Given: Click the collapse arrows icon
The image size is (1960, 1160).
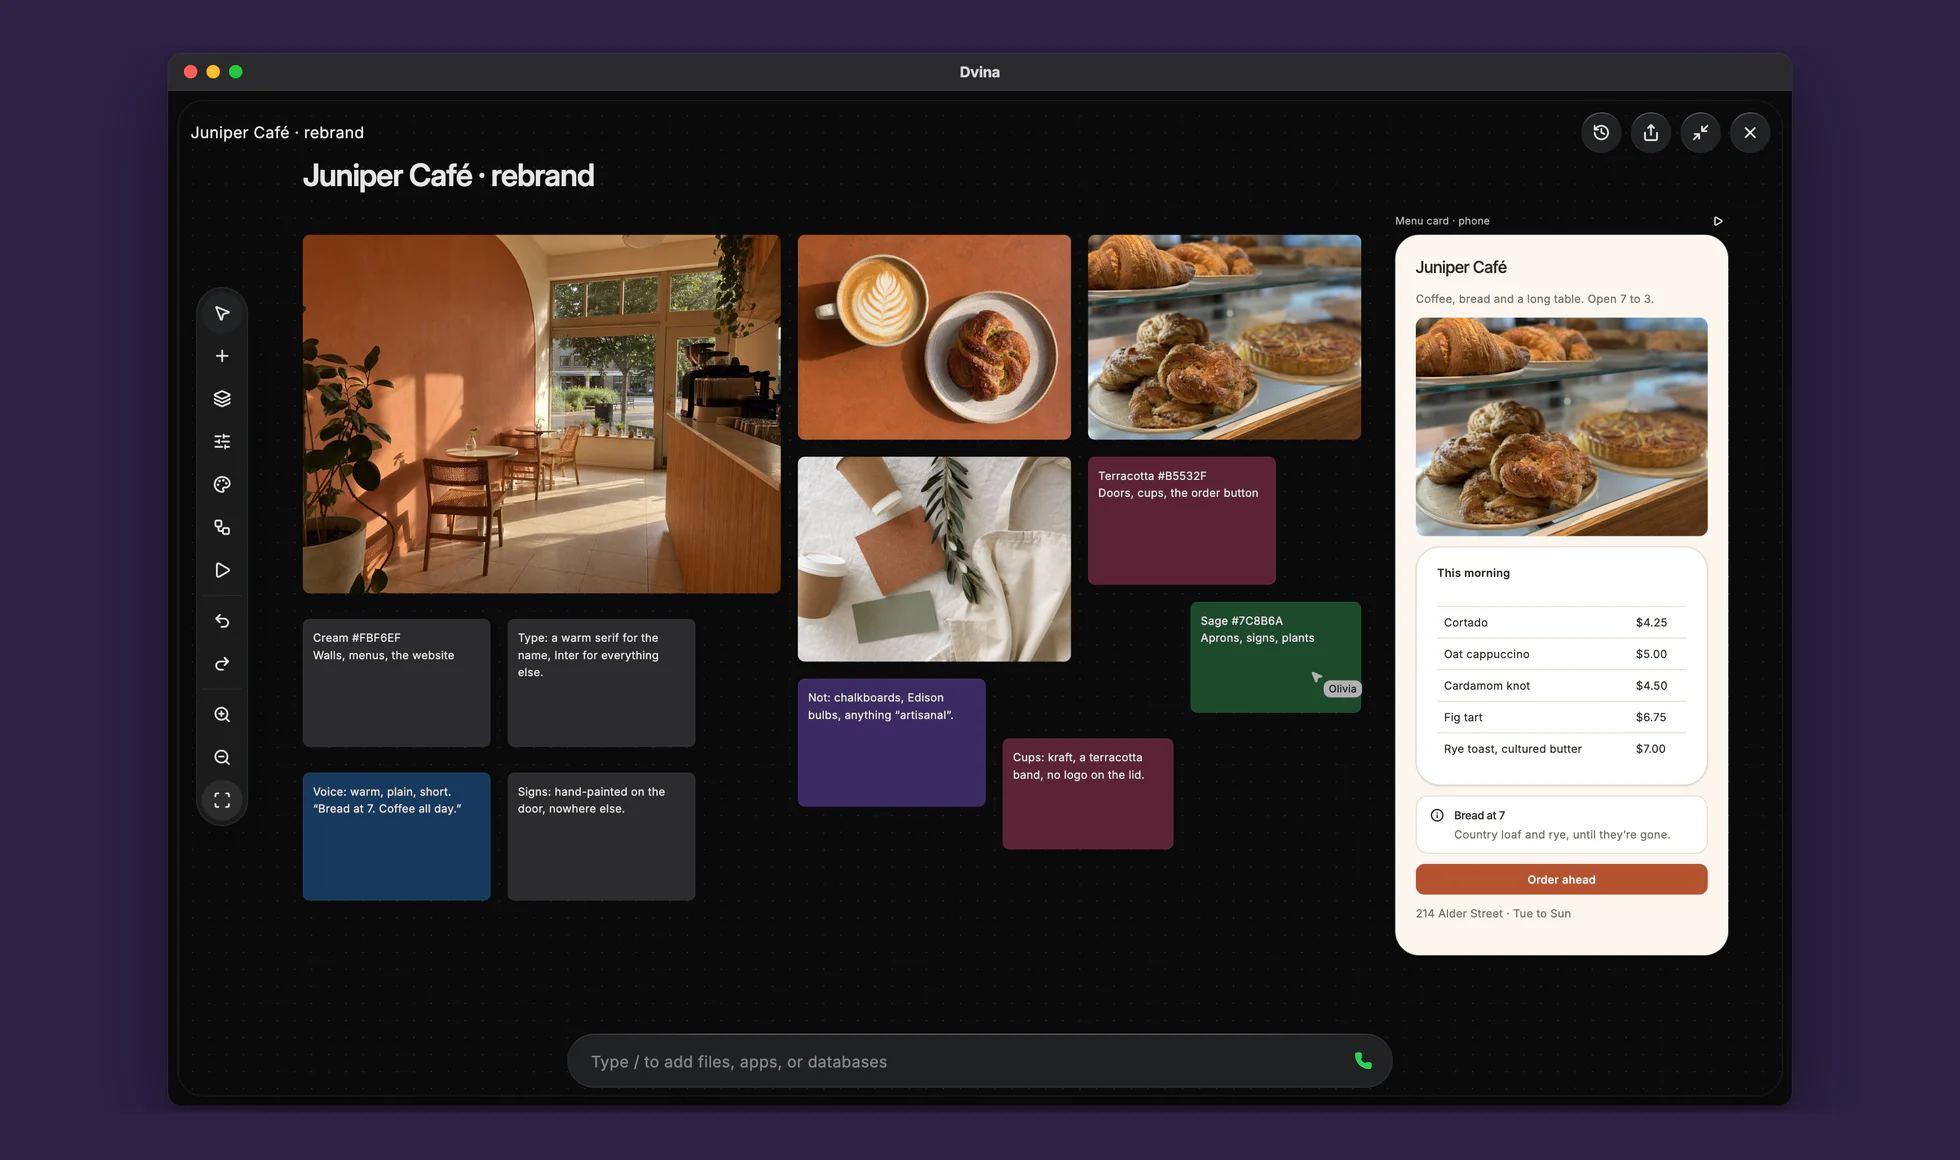Looking at the screenshot, I should coord(1700,132).
